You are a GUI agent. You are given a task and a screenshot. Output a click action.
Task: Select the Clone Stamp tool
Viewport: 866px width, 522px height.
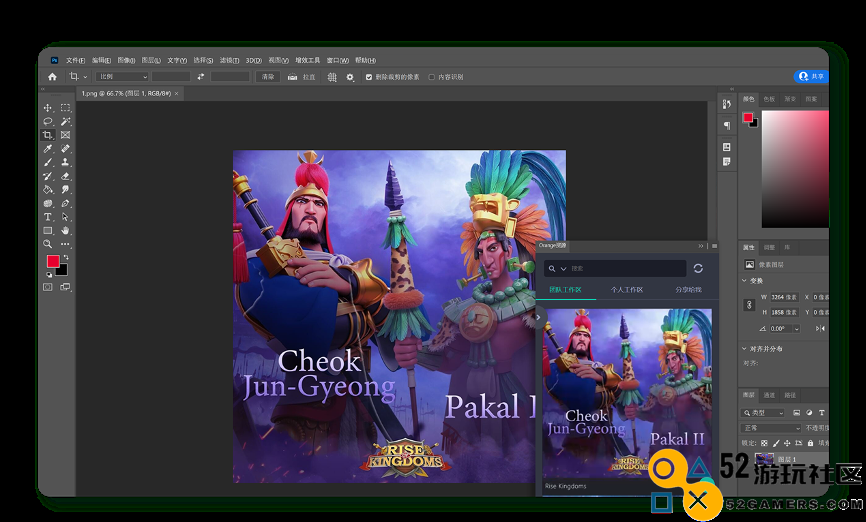[65, 162]
